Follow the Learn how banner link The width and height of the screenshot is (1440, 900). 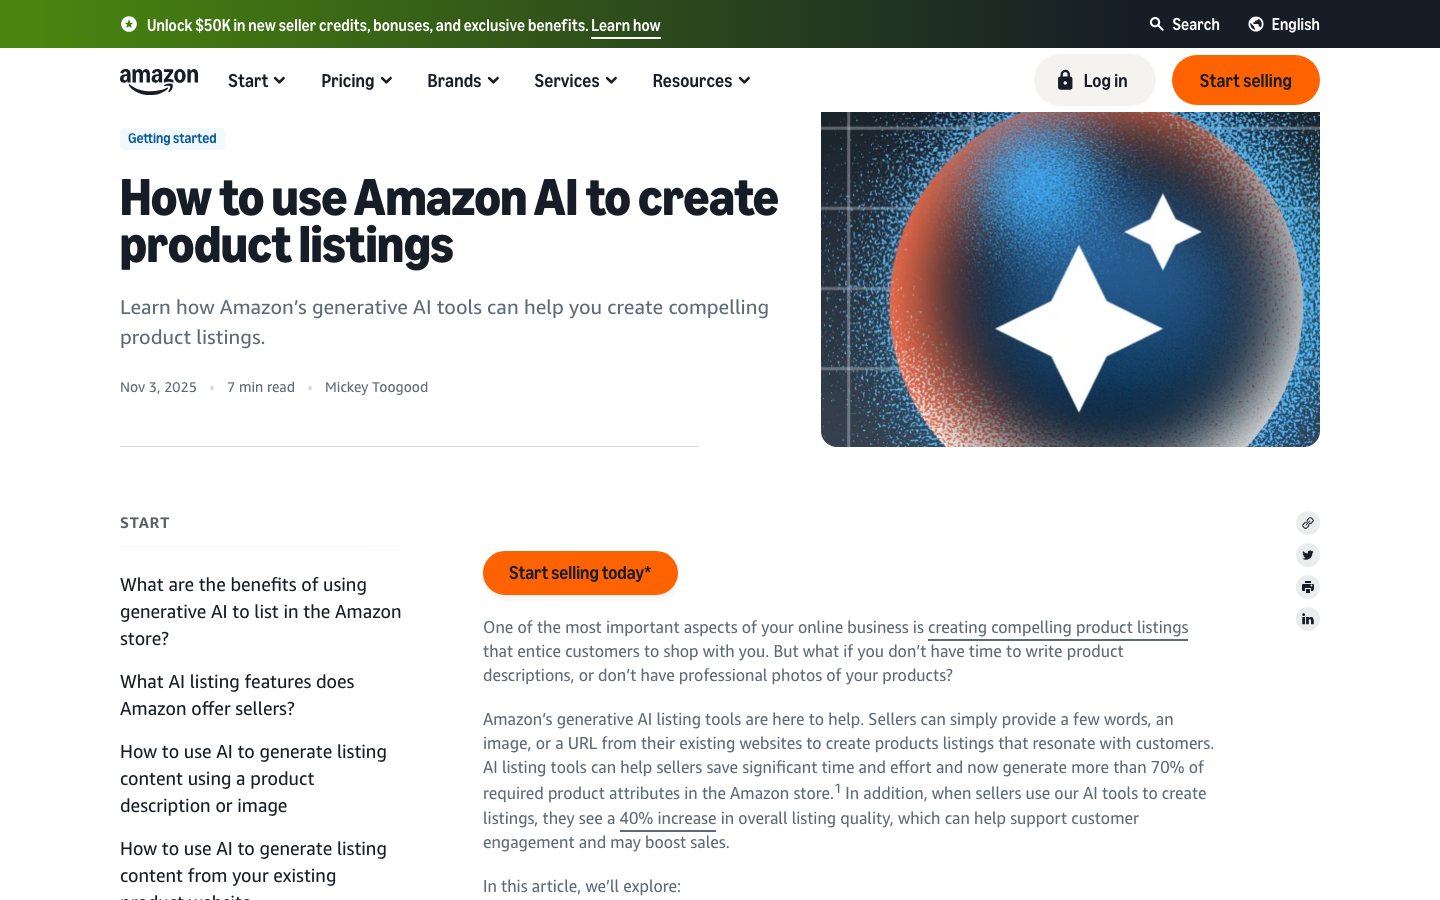(626, 25)
